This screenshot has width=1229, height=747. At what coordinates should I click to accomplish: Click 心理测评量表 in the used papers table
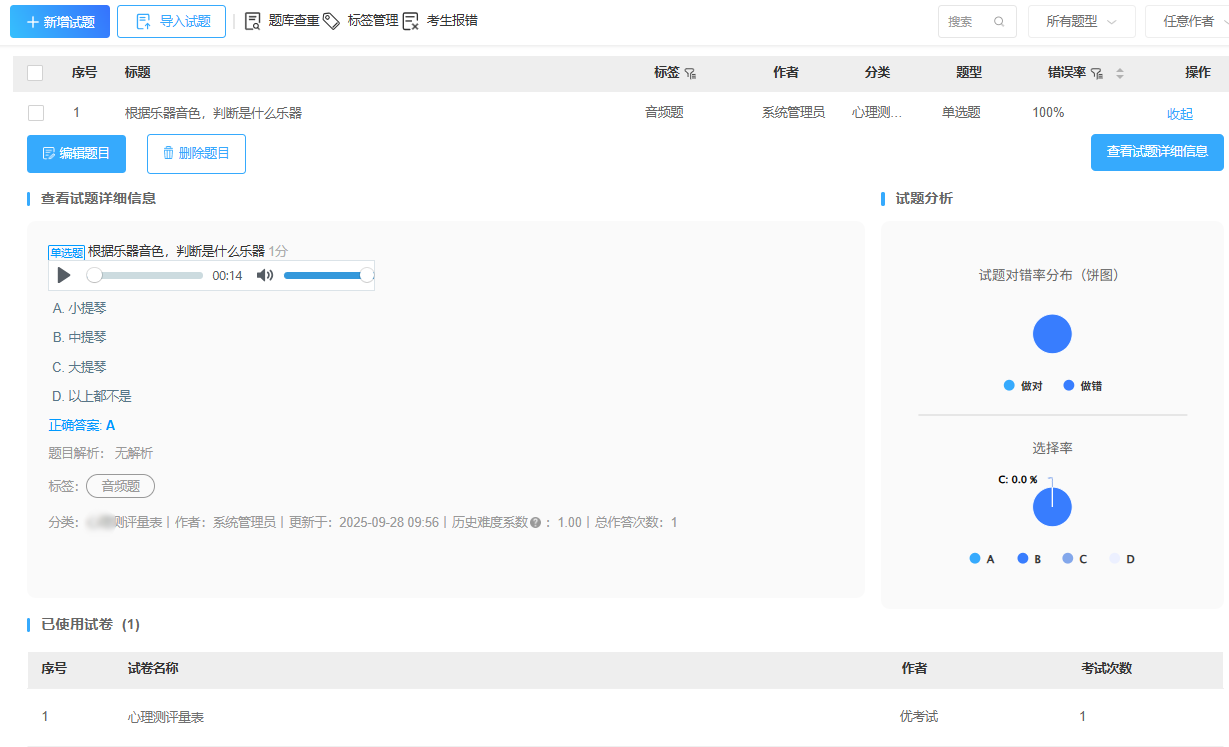(166, 717)
